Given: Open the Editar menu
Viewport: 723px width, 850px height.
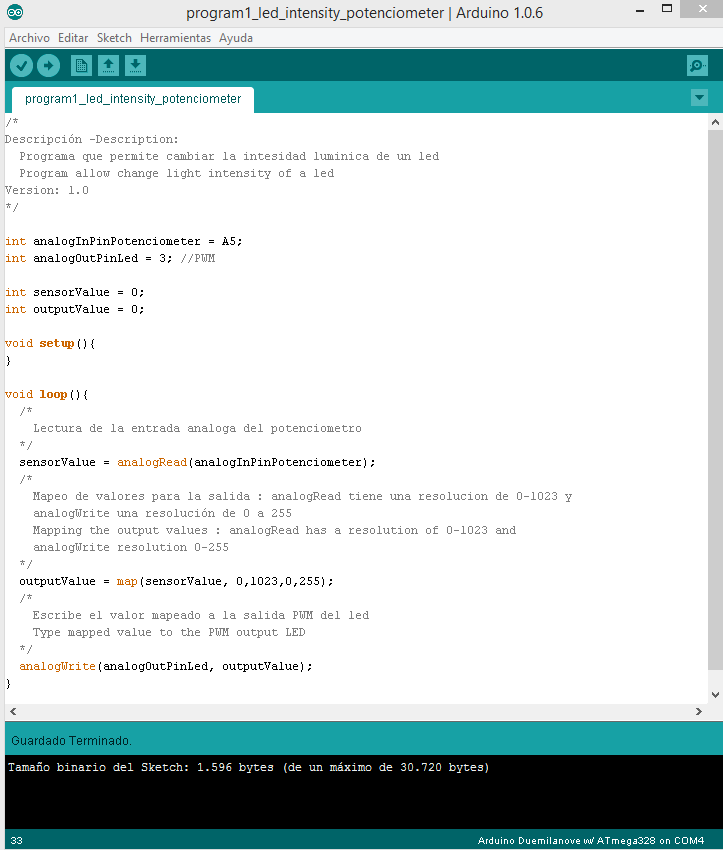Looking at the screenshot, I should [73, 38].
